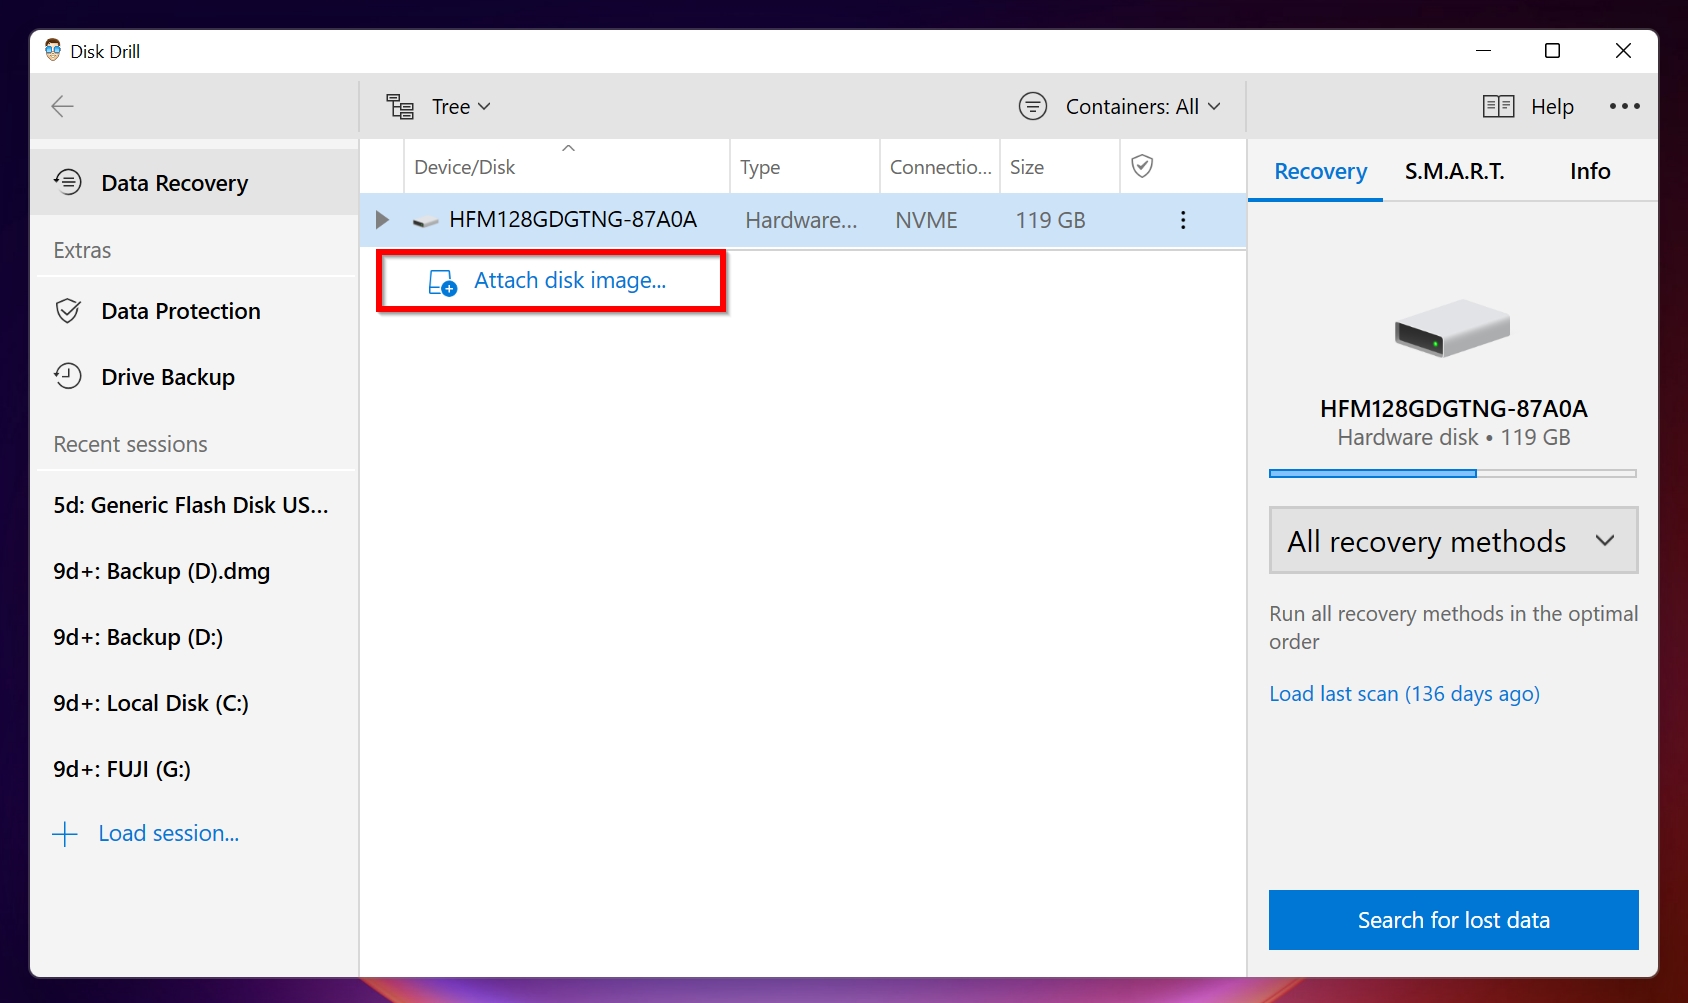Open session 9d+: Local Disk (C:)

coord(151,703)
